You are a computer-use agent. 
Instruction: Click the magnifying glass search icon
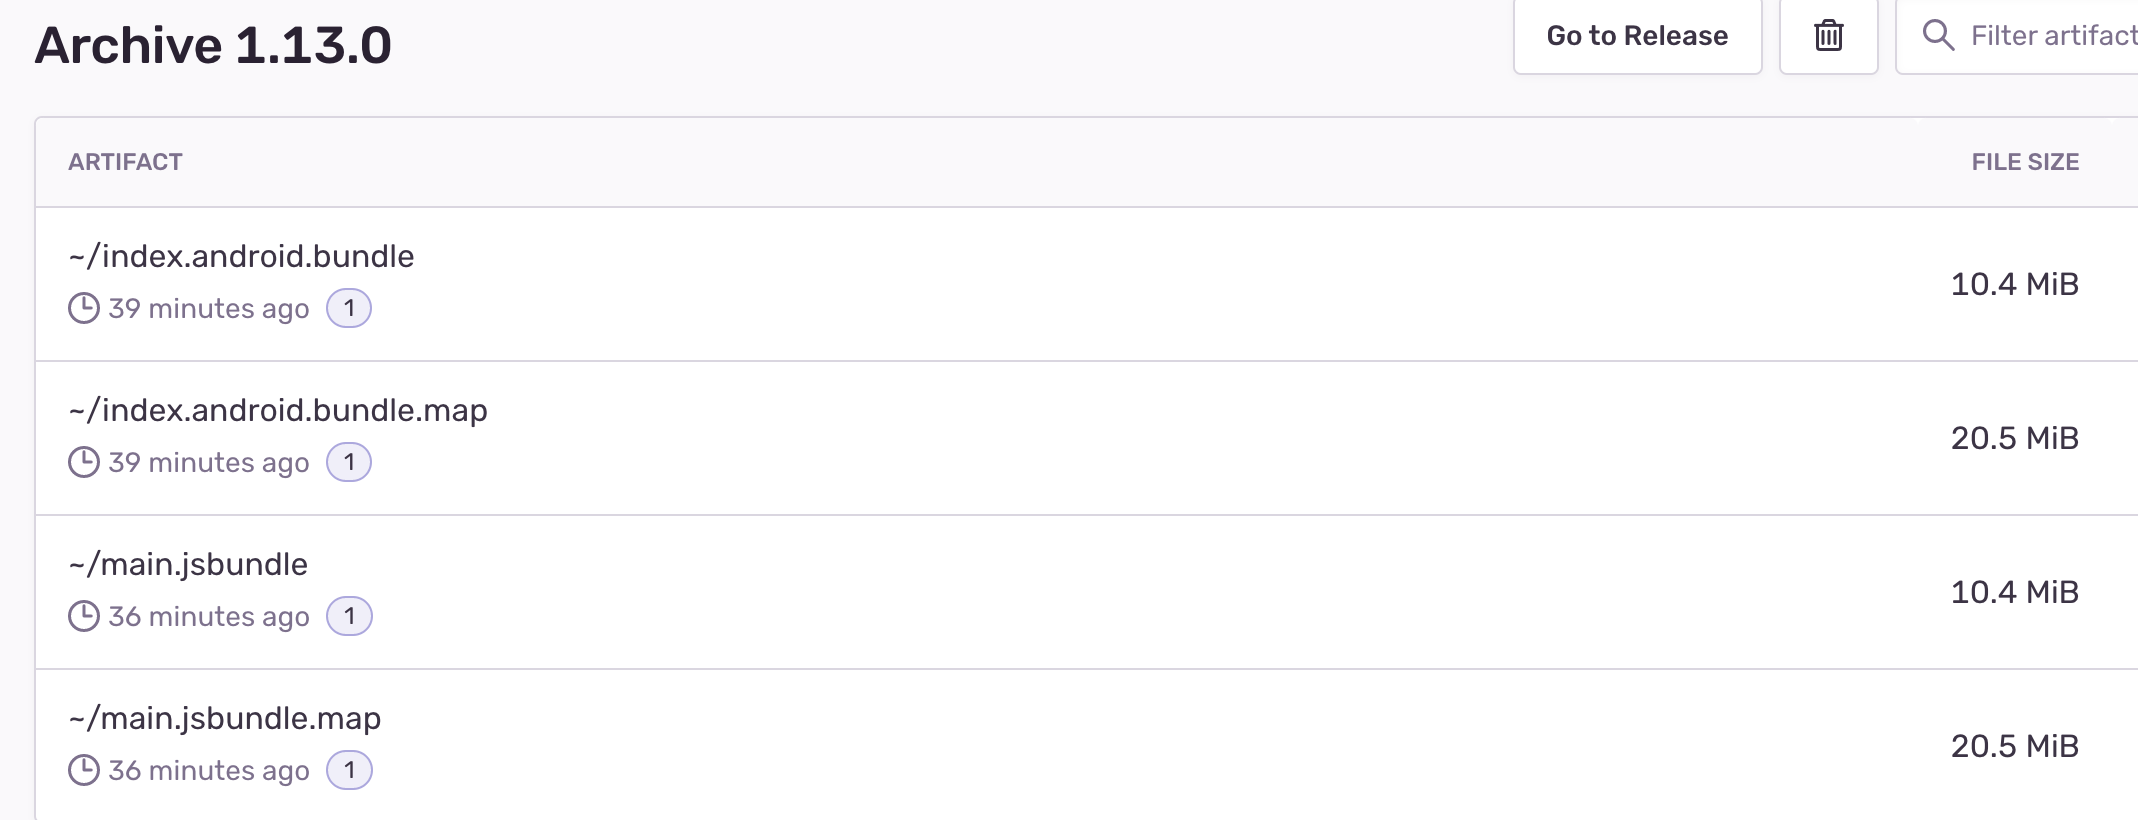(1939, 36)
